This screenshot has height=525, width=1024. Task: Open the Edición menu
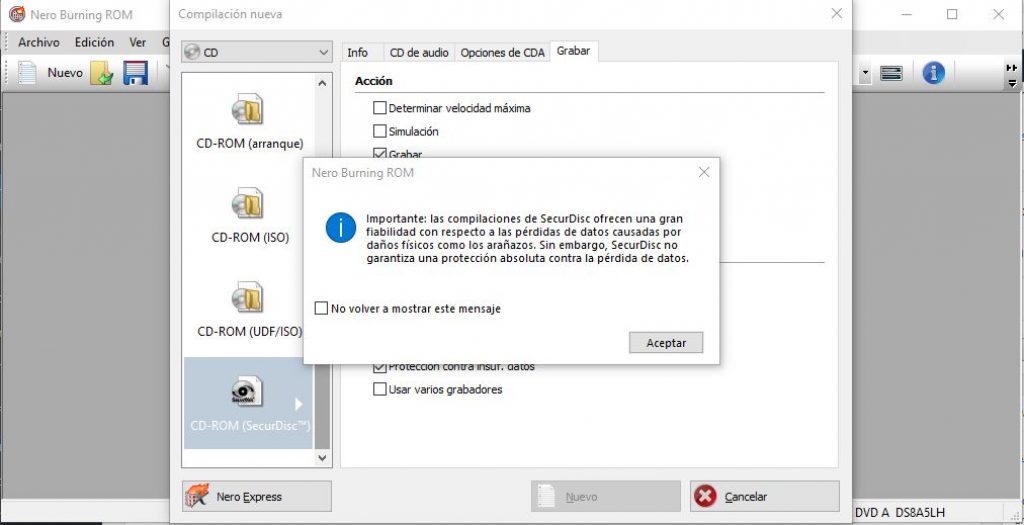coord(94,42)
